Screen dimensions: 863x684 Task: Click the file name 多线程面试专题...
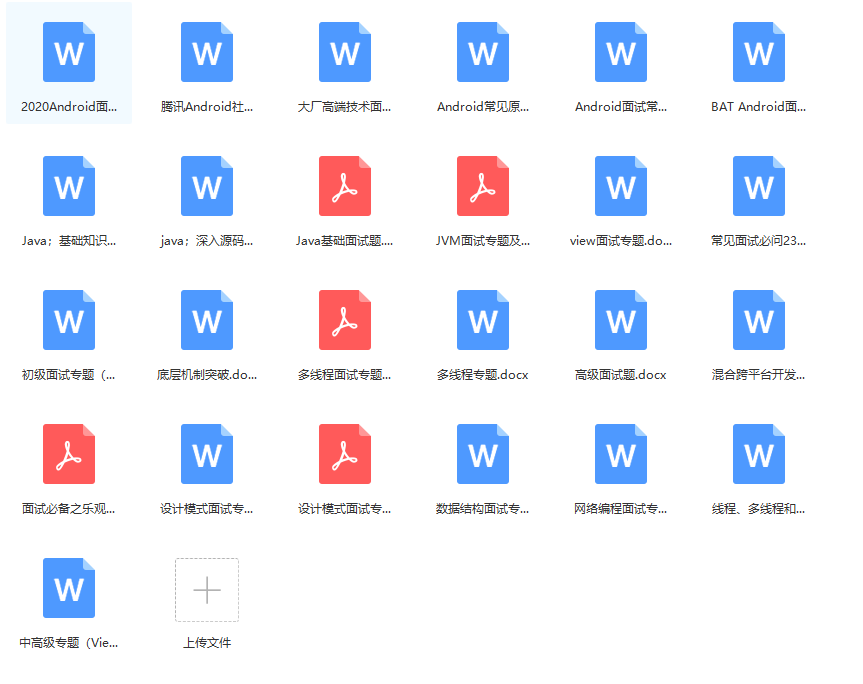[345, 375]
